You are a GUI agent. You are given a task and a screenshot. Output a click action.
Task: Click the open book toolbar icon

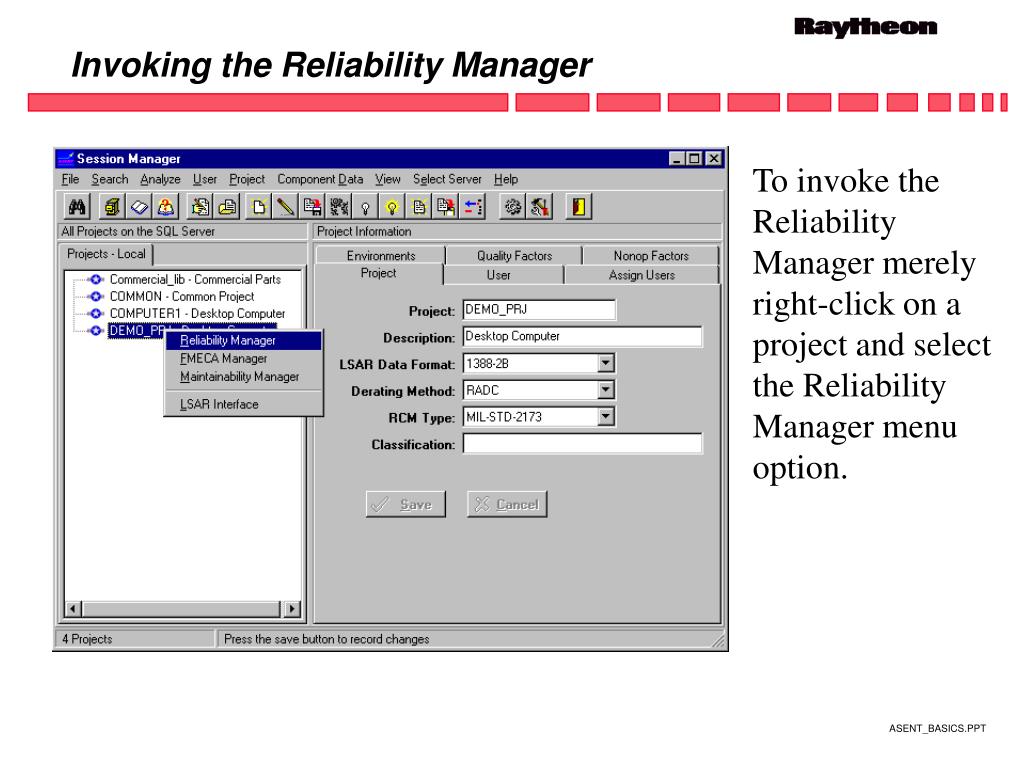coord(139,207)
